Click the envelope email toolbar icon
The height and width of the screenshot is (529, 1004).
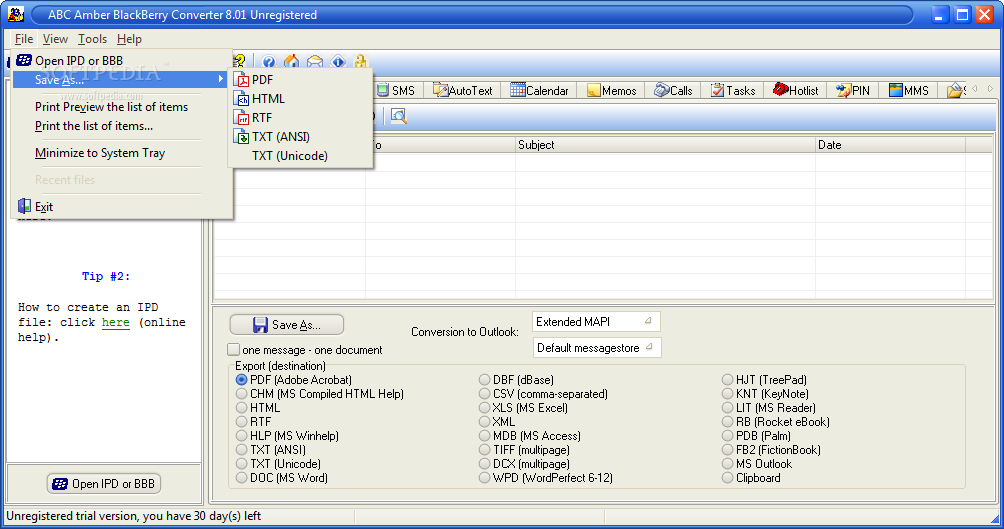(315, 62)
